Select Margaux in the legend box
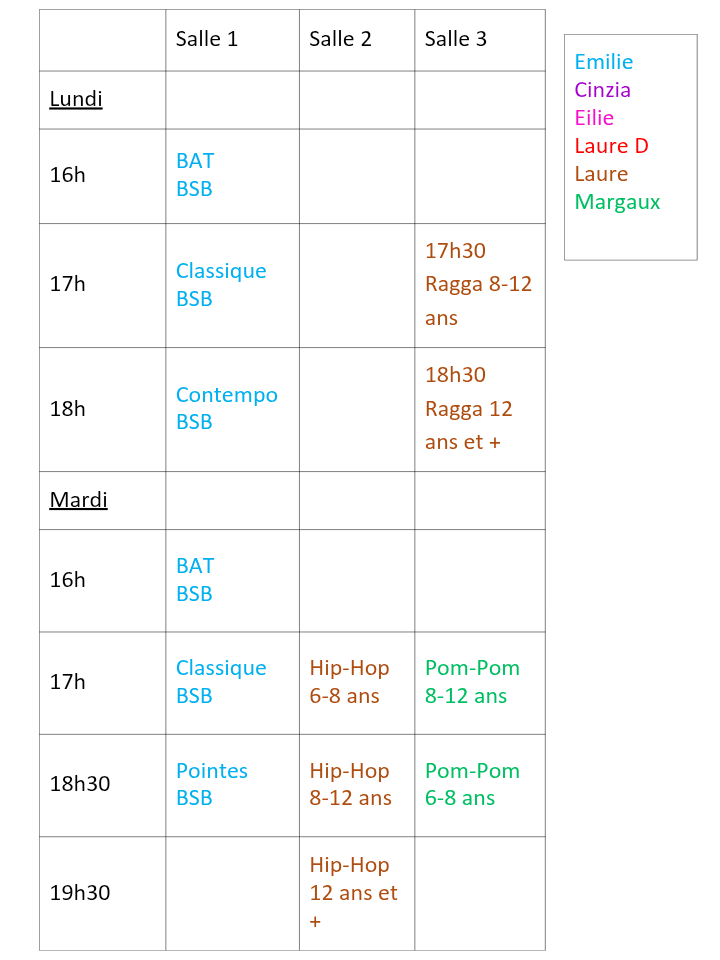Image resolution: width=720 pixels, height=960 pixels. tap(618, 202)
